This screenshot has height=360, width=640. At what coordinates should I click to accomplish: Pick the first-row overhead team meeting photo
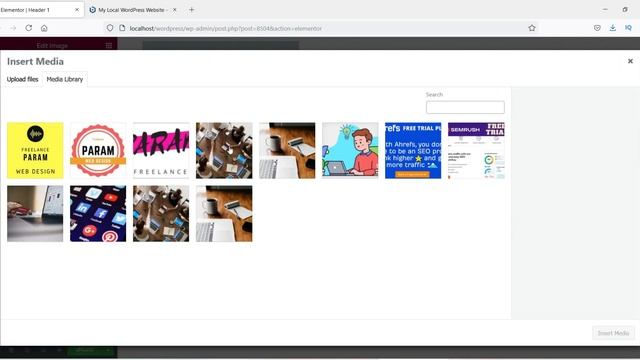pos(224,150)
